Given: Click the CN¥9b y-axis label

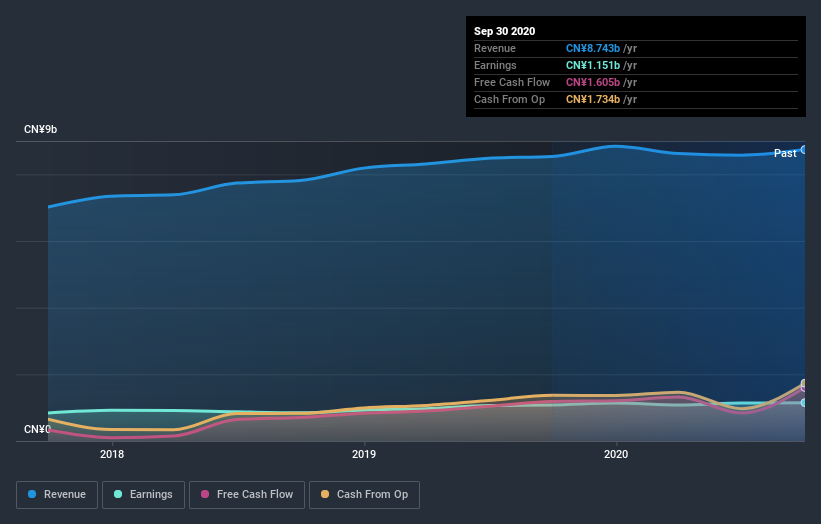Looking at the screenshot, I should tap(40, 129).
